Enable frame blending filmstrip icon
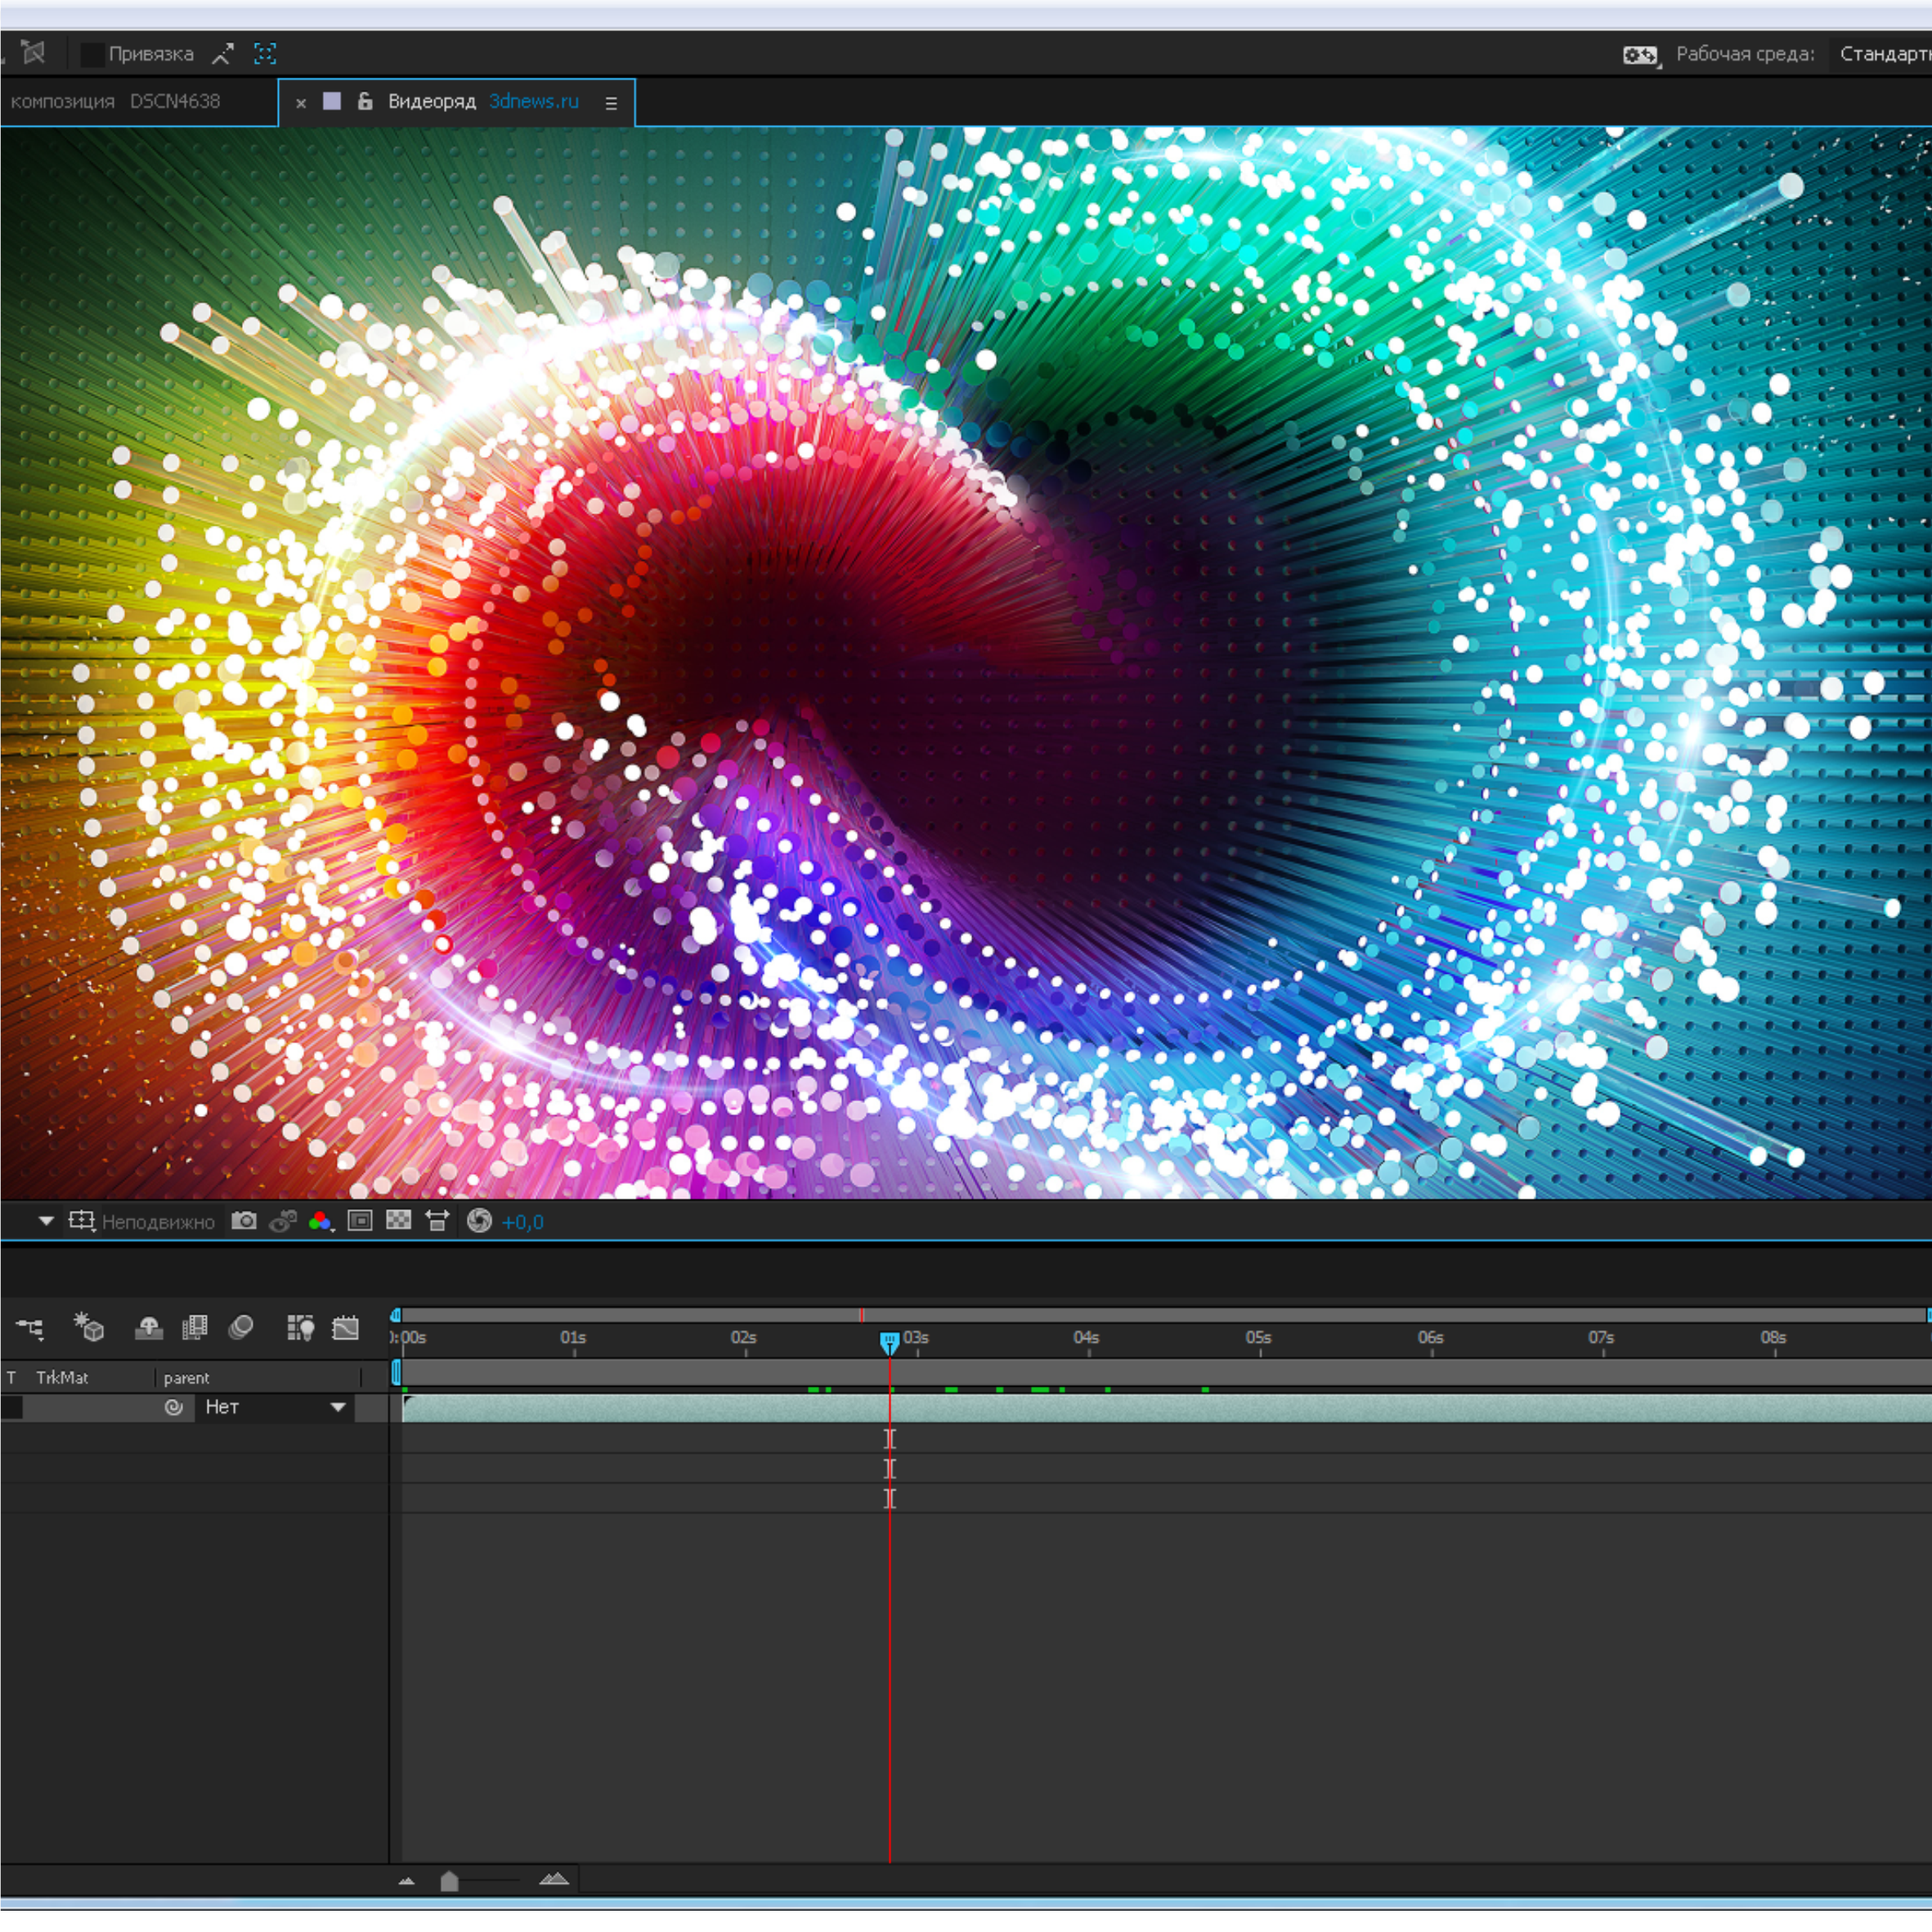This screenshot has height=1932, width=1932. click(195, 1328)
